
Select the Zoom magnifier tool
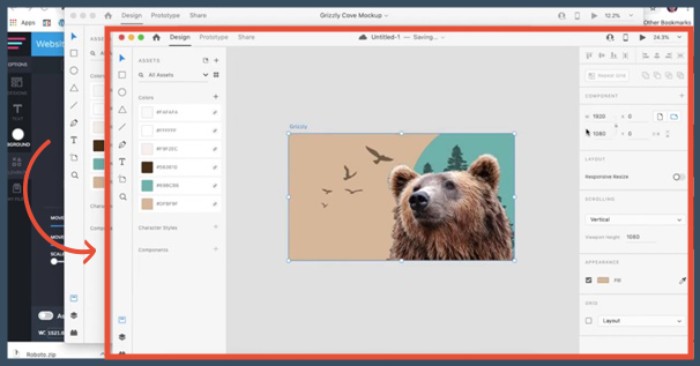coord(123,196)
